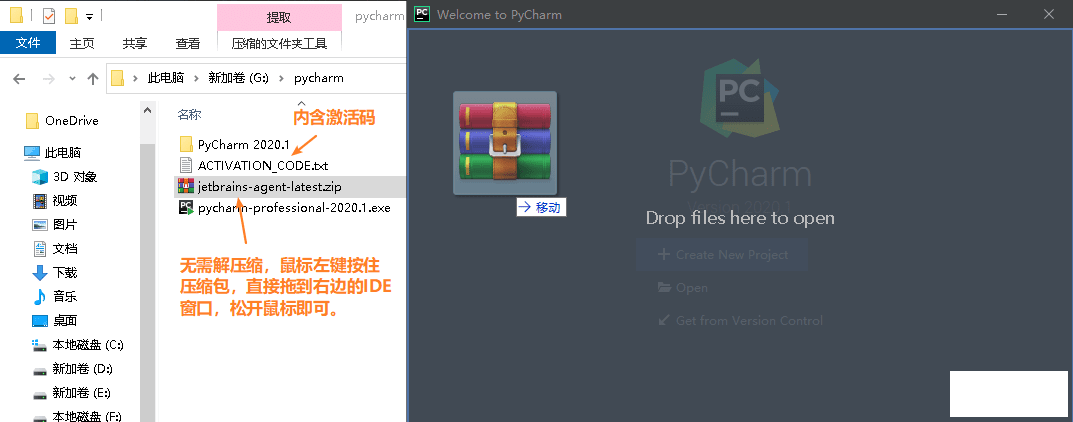Open the 文件 ribbon tab
Image resolution: width=1073 pixels, height=422 pixels.
tap(28, 43)
